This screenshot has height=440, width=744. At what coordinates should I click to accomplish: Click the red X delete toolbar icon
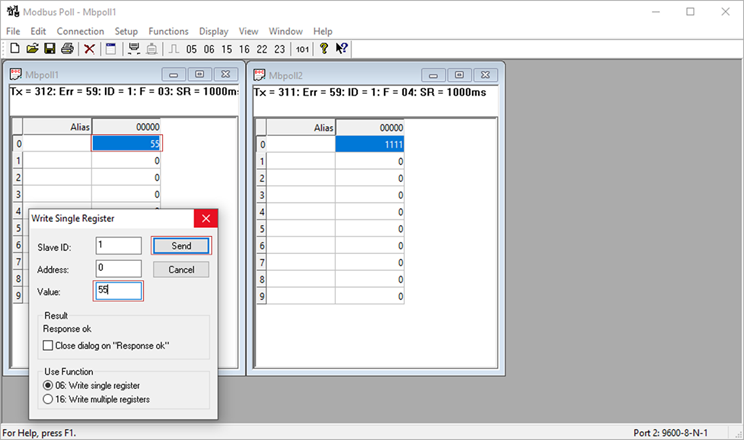click(x=89, y=48)
